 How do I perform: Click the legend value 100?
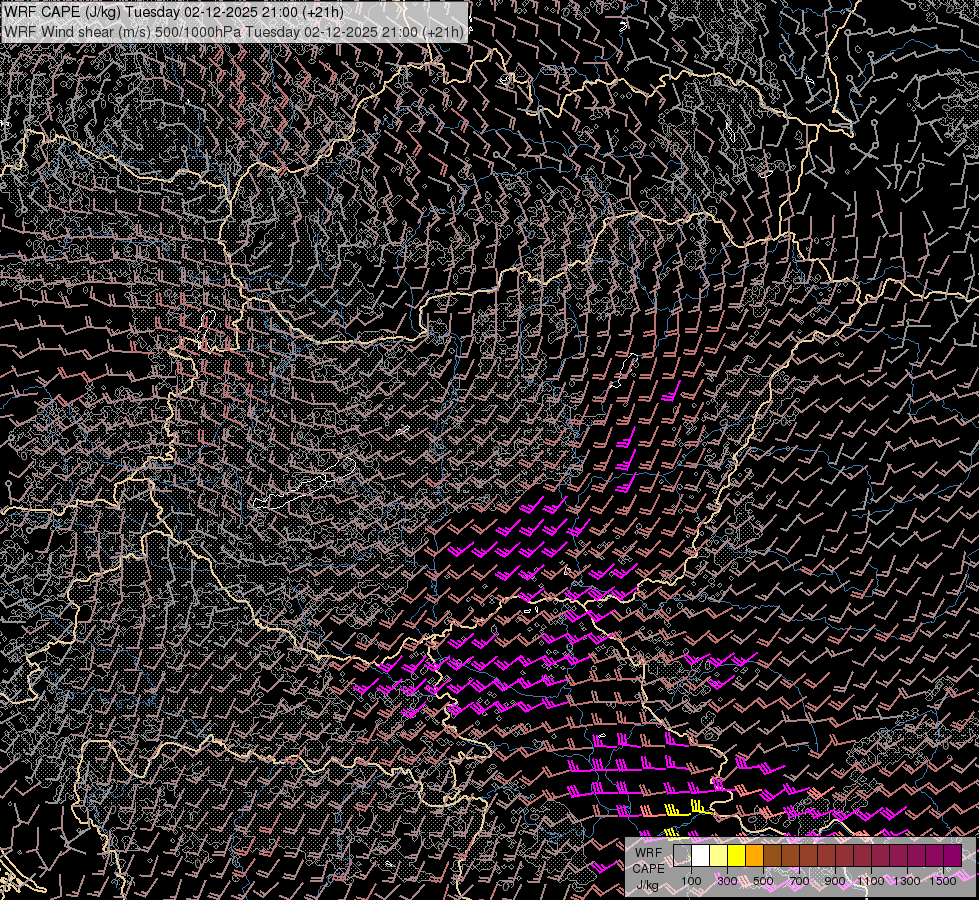[x=691, y=881]
